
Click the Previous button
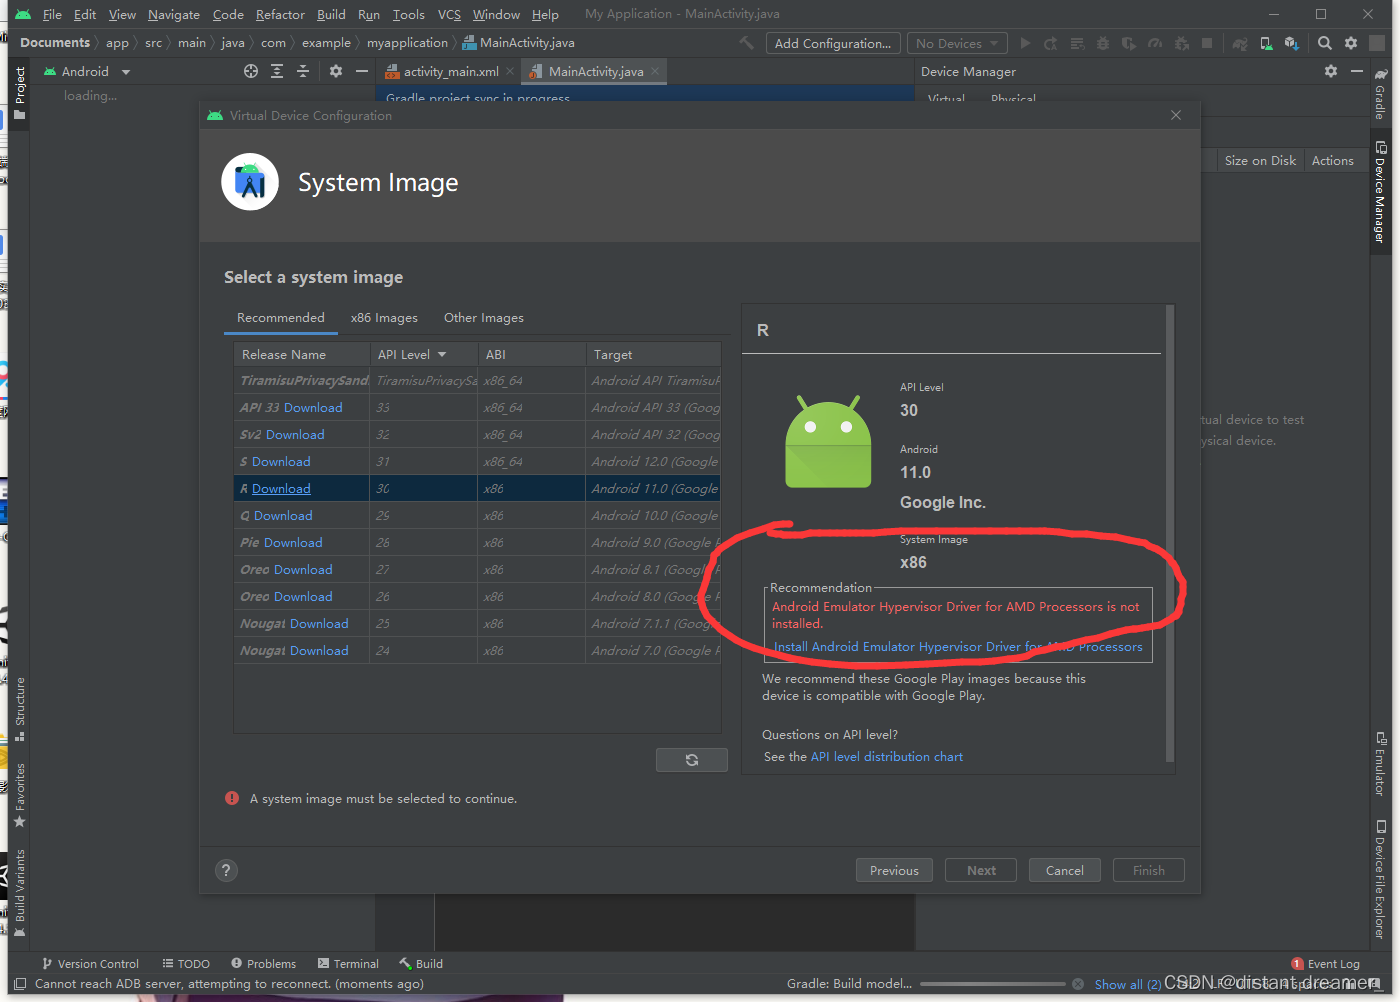coord(894,870)
